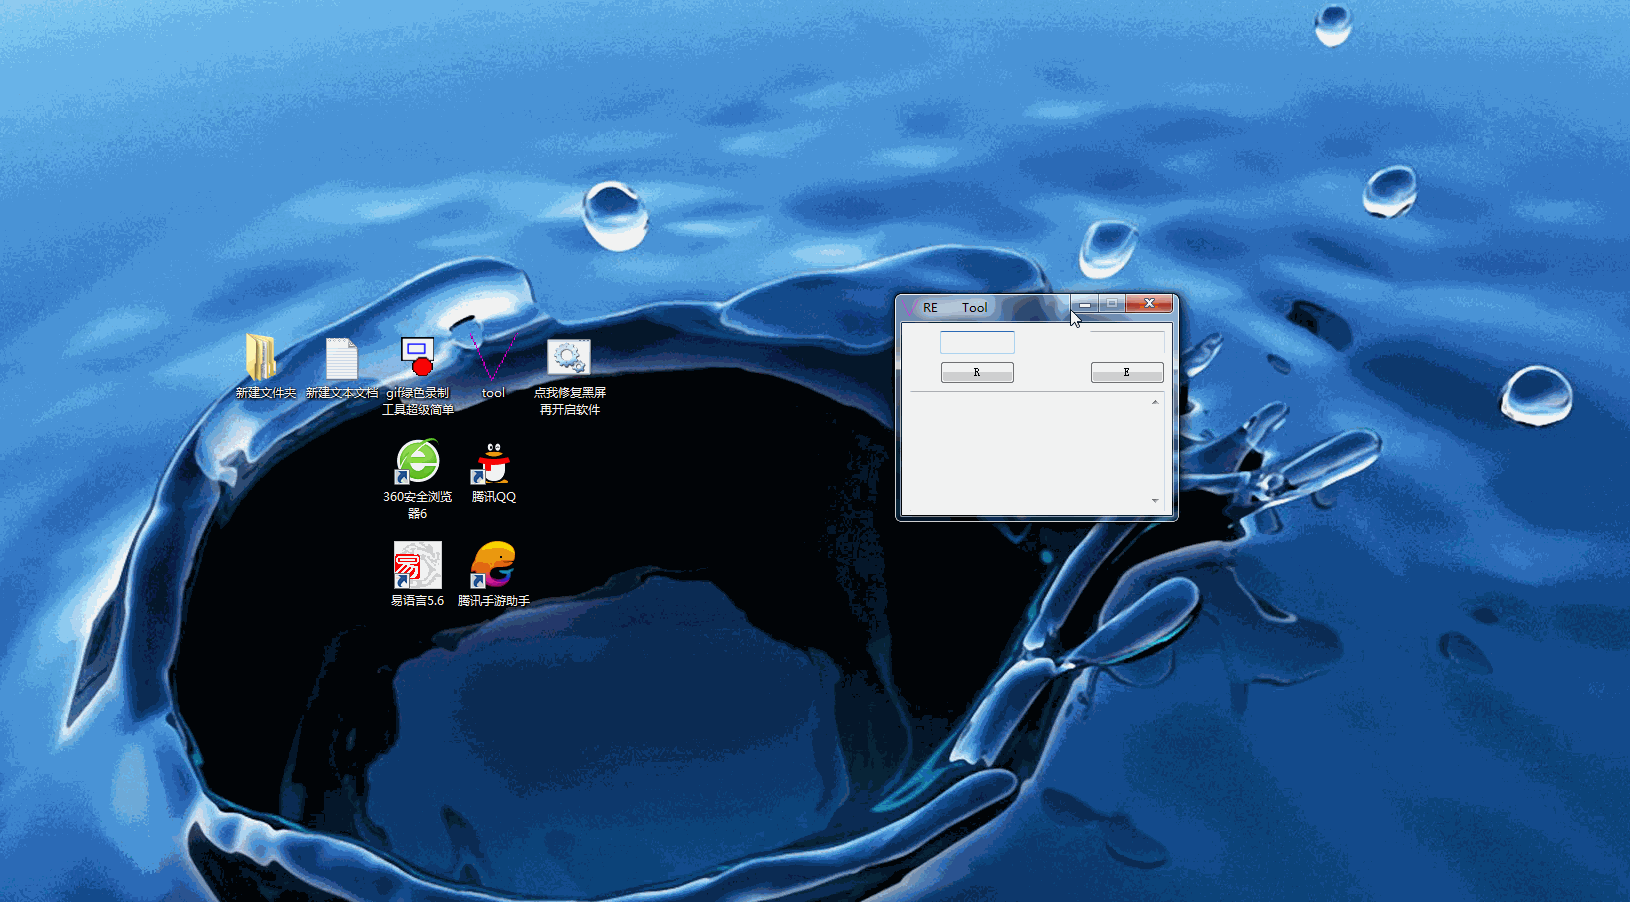The width and height of the screenshot is (1630, 902).
Task: Click the maximize button of RE Tool
Action: (1112, 304)
